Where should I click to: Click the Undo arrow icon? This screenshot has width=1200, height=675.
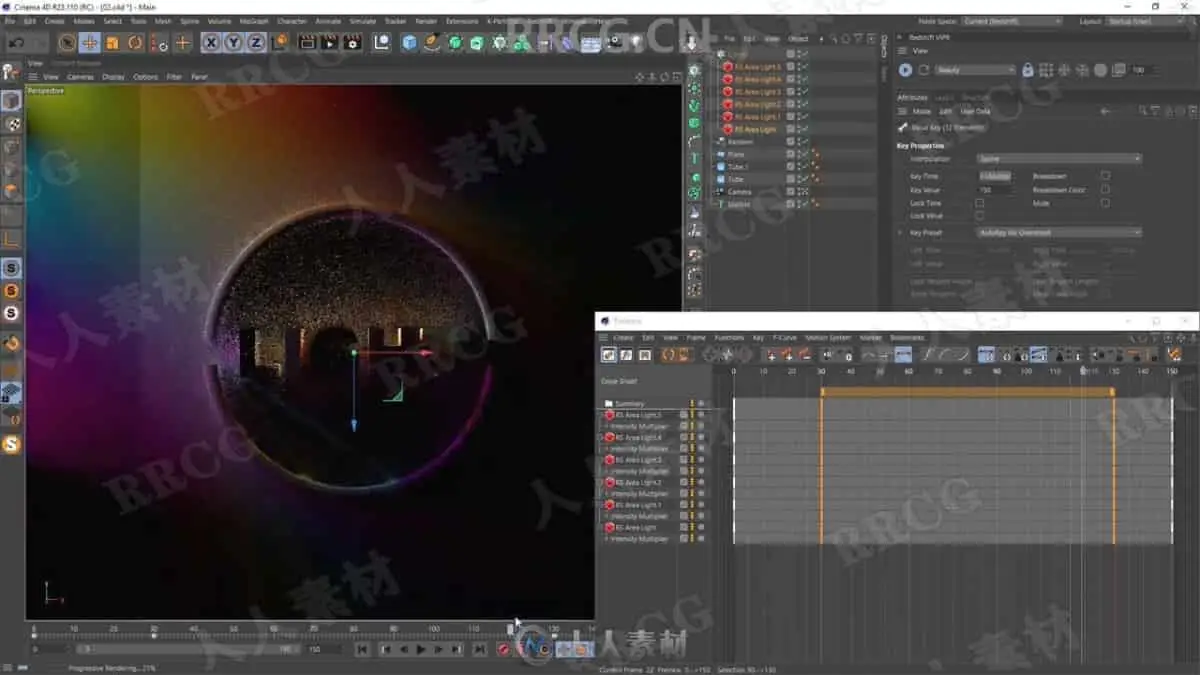click(x=17, y=42)
